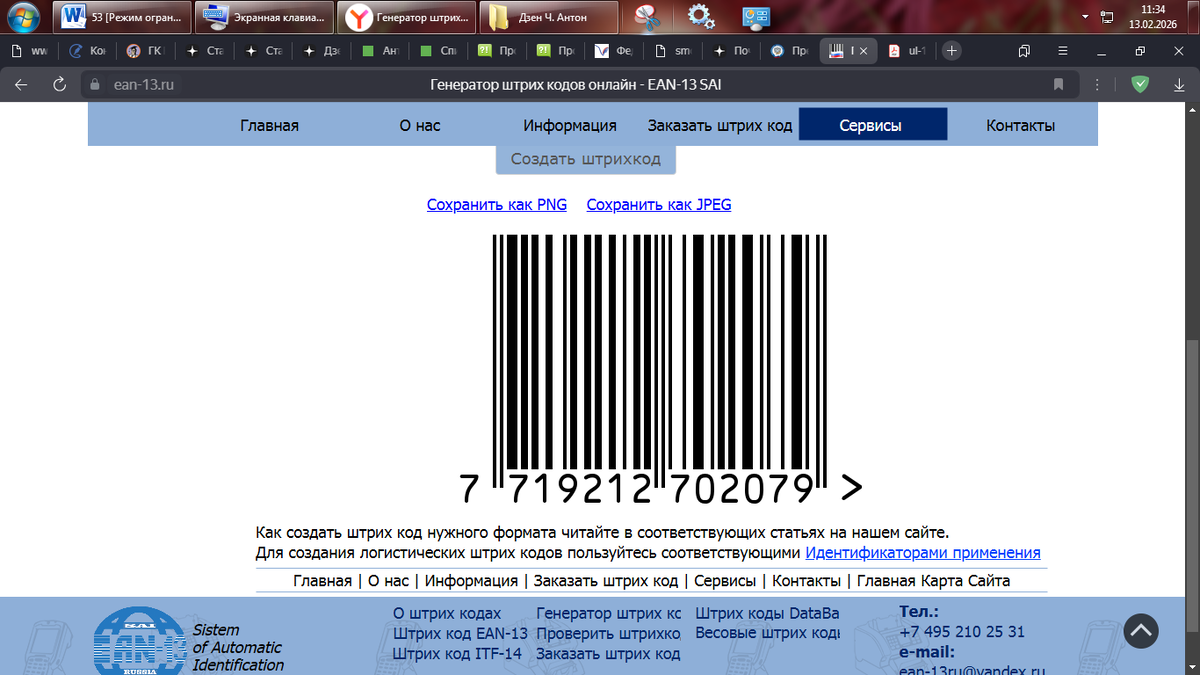Go back with the browser back arrow
The width and height of the screenshot is (1200, 675).
pos(21,85)
